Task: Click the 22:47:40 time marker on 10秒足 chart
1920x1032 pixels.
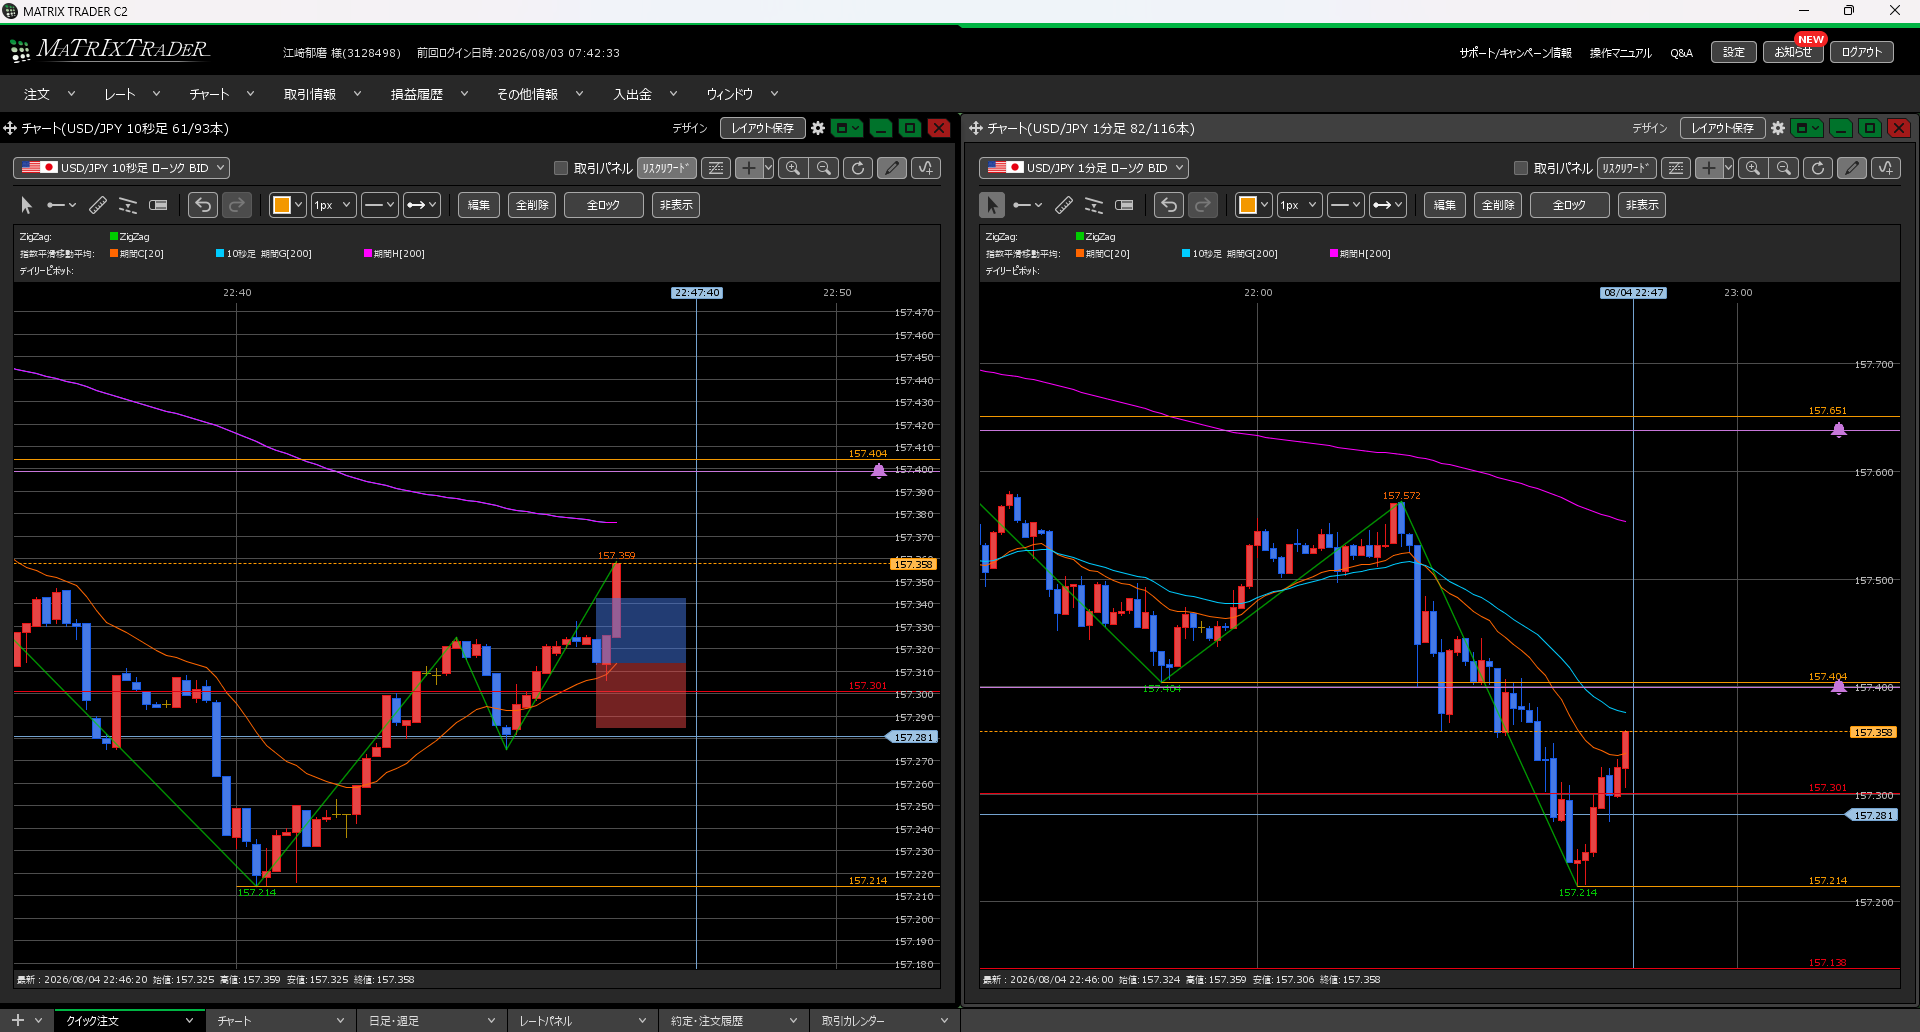Action: coord(696,293)
